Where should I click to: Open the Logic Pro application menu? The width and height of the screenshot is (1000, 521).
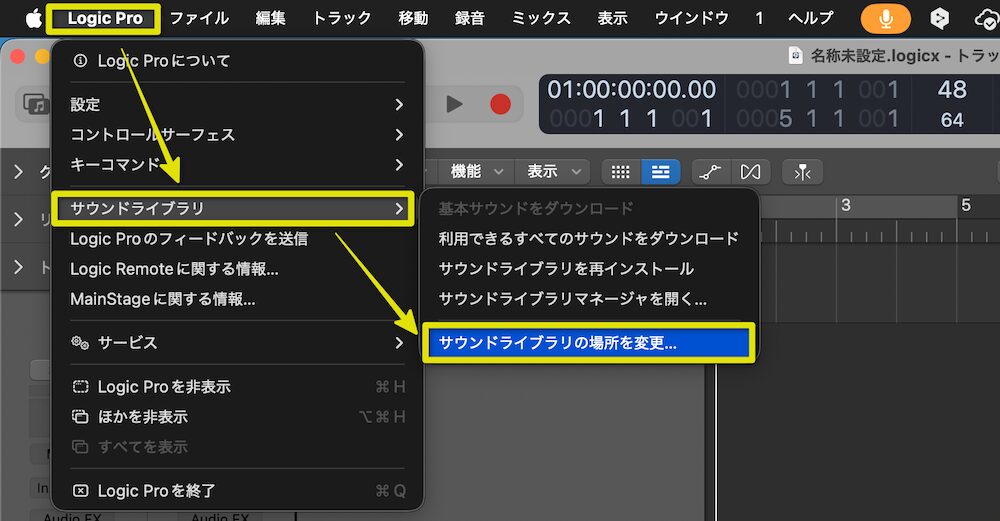click(x=105, y=18)
